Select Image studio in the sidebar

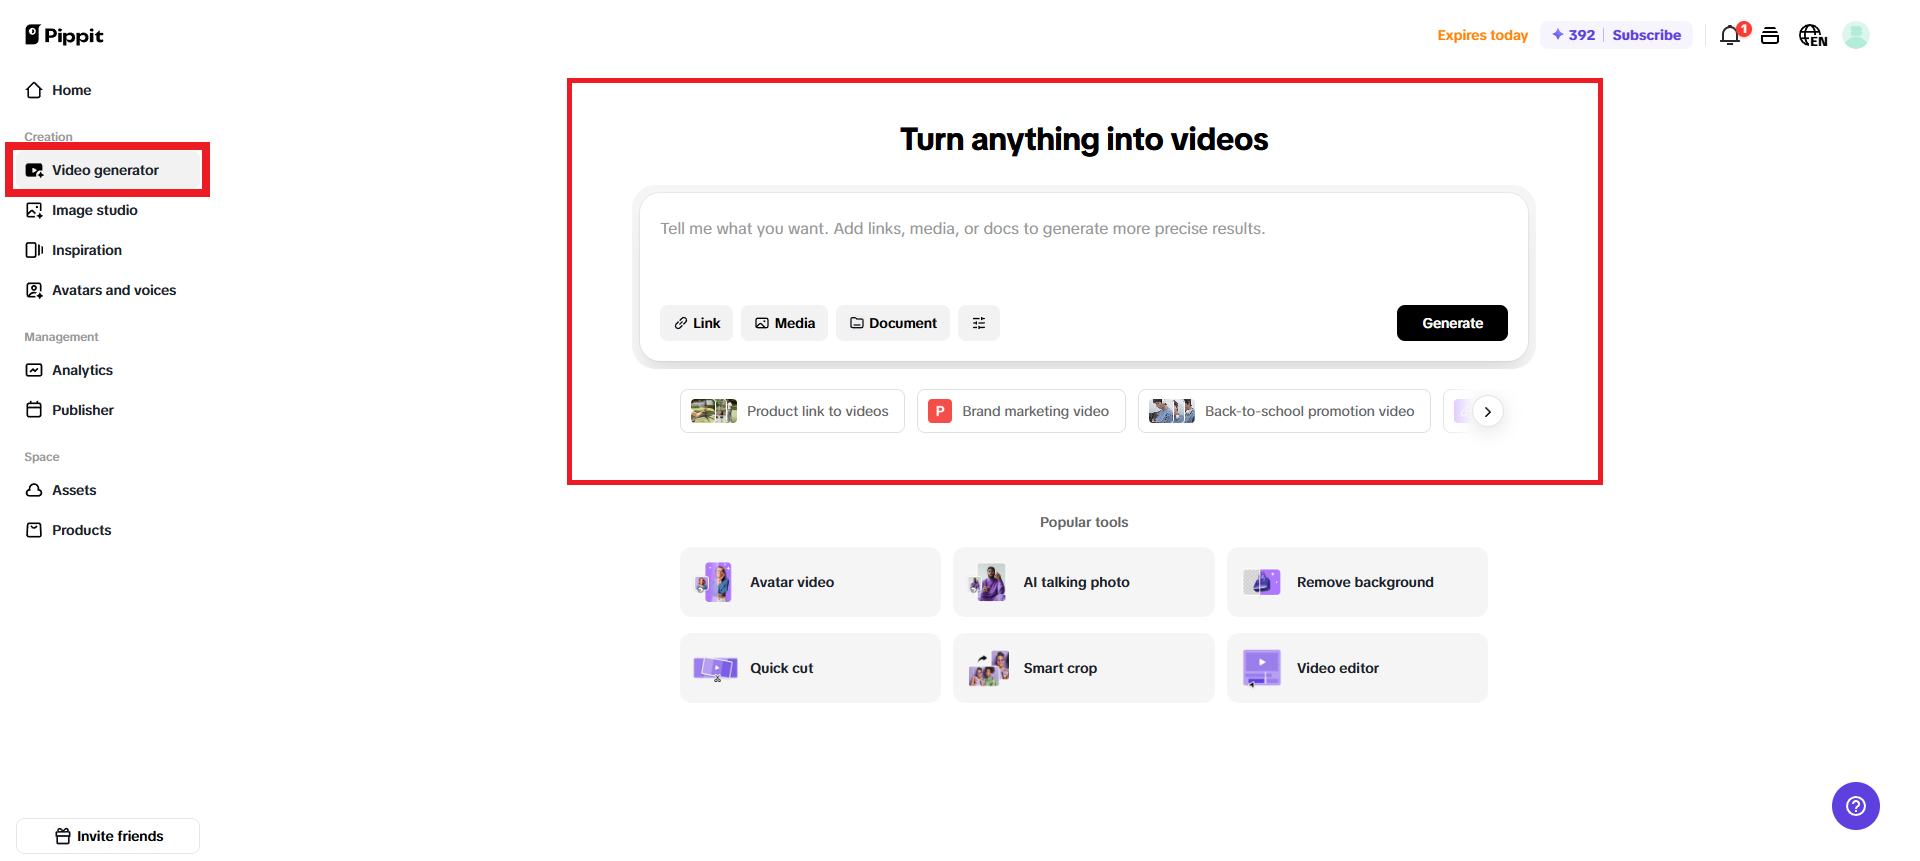click(94, 210)
